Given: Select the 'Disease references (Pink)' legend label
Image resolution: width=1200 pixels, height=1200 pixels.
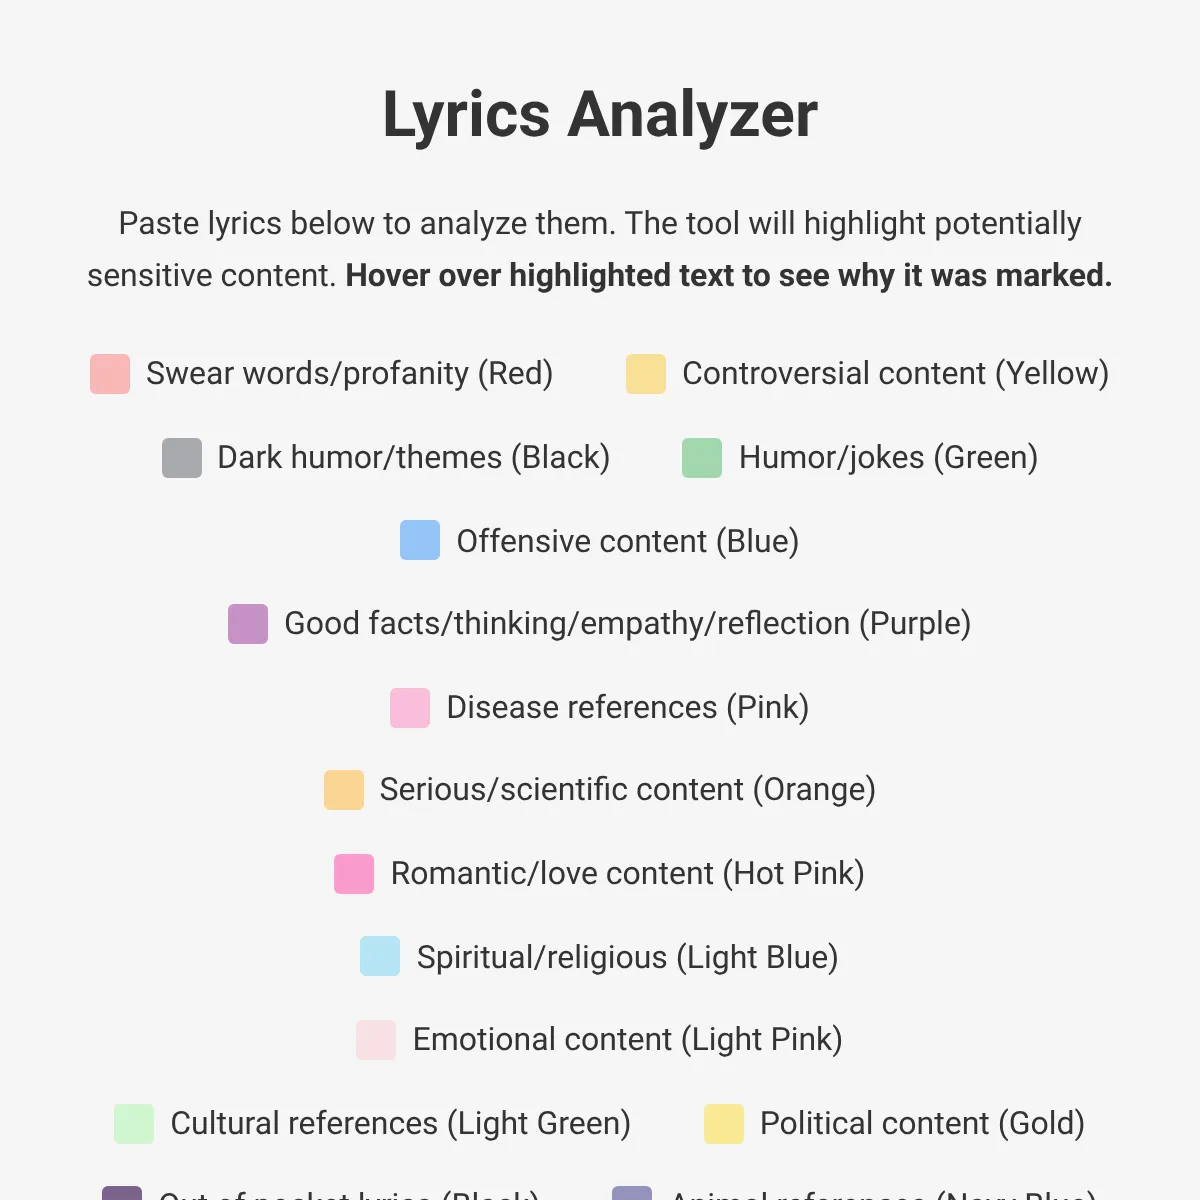Looking at the screenshot, I should (628, 707).
